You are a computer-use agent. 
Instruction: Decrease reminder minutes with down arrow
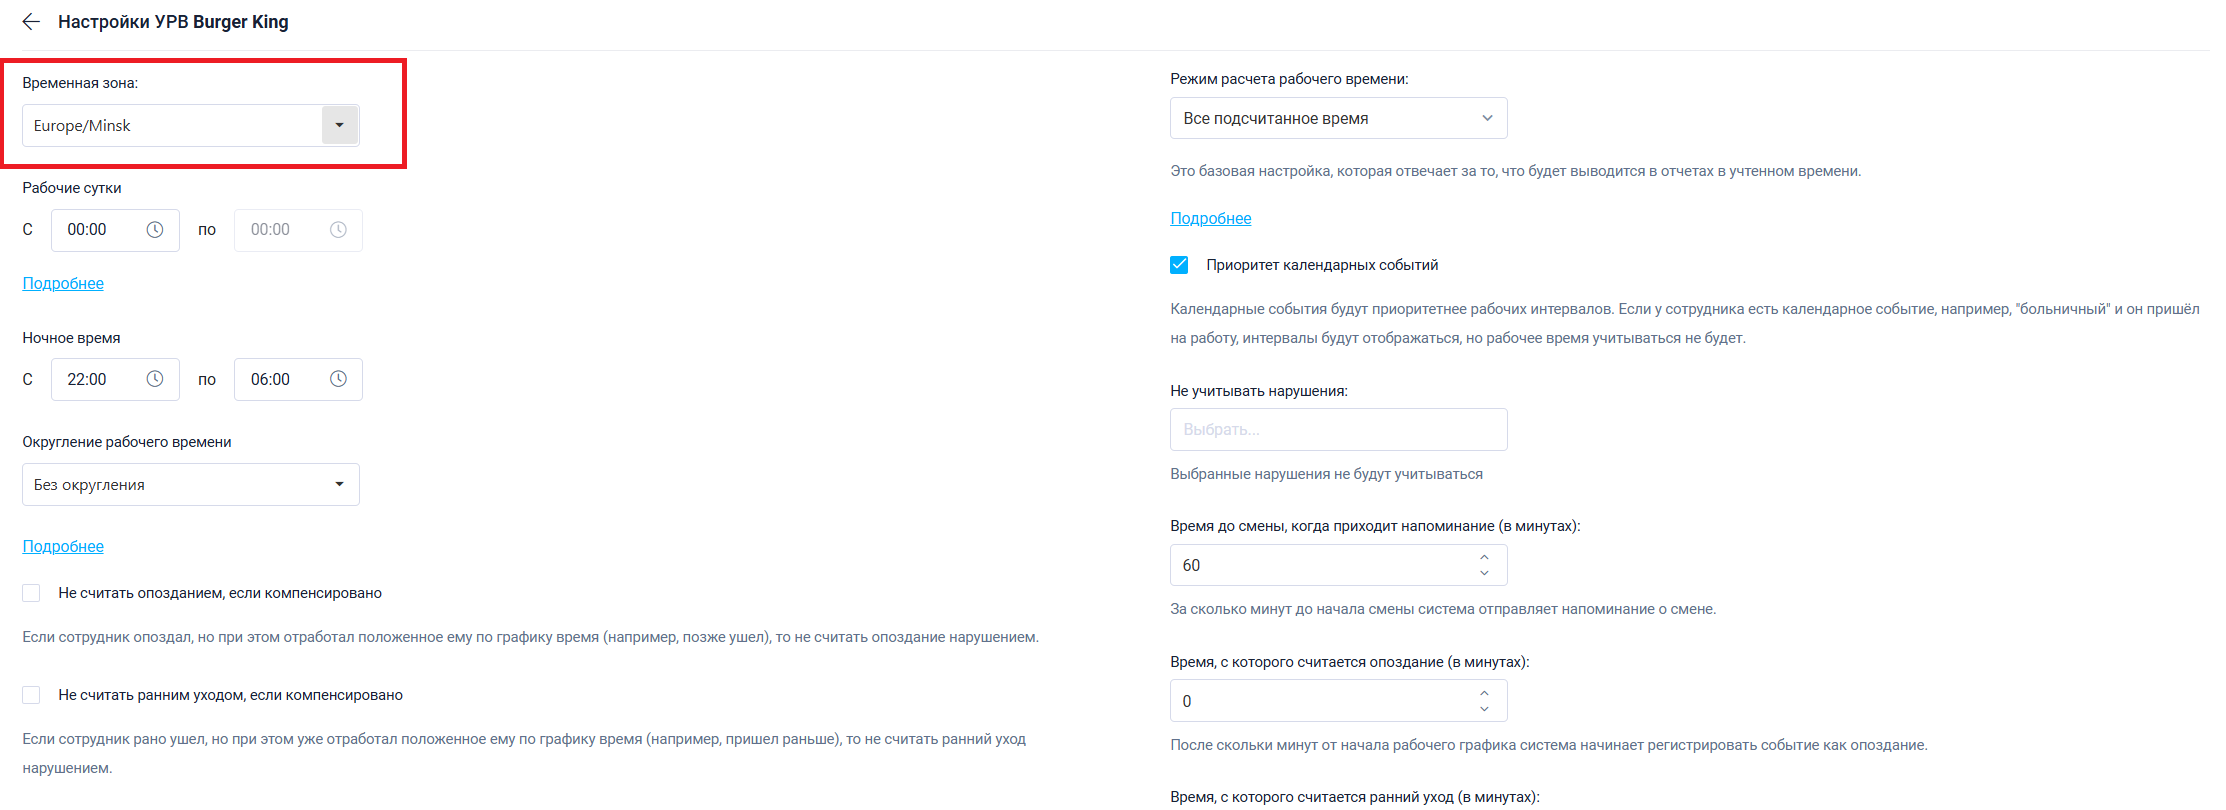point(1485,573)
